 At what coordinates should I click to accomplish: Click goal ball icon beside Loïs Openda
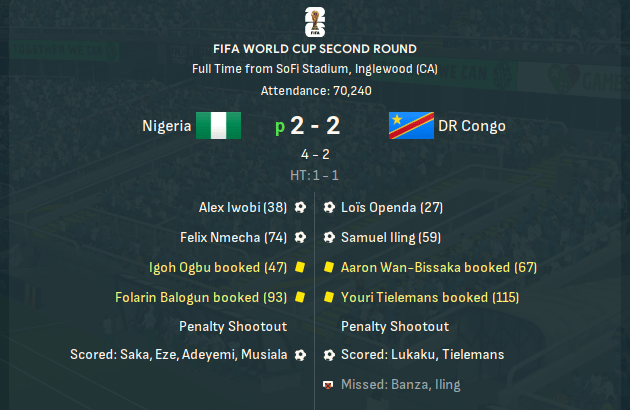[329, 207]
